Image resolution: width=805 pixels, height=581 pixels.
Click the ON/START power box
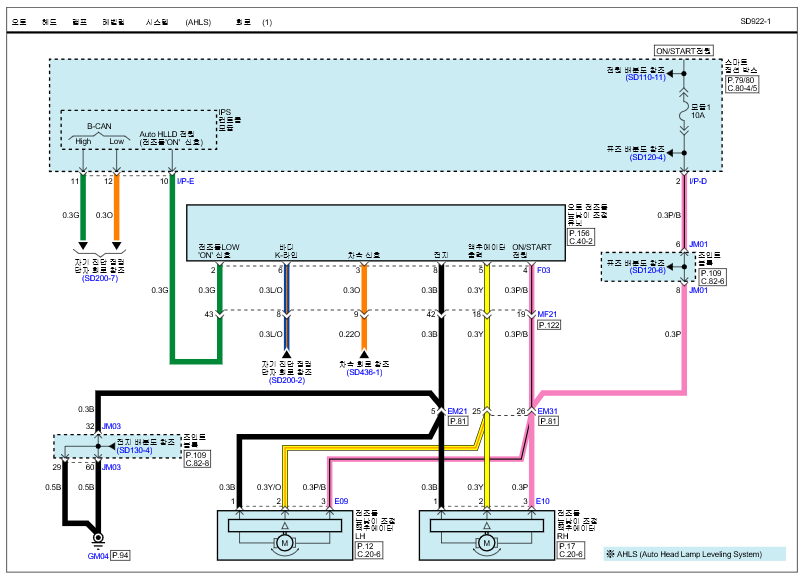684,51
